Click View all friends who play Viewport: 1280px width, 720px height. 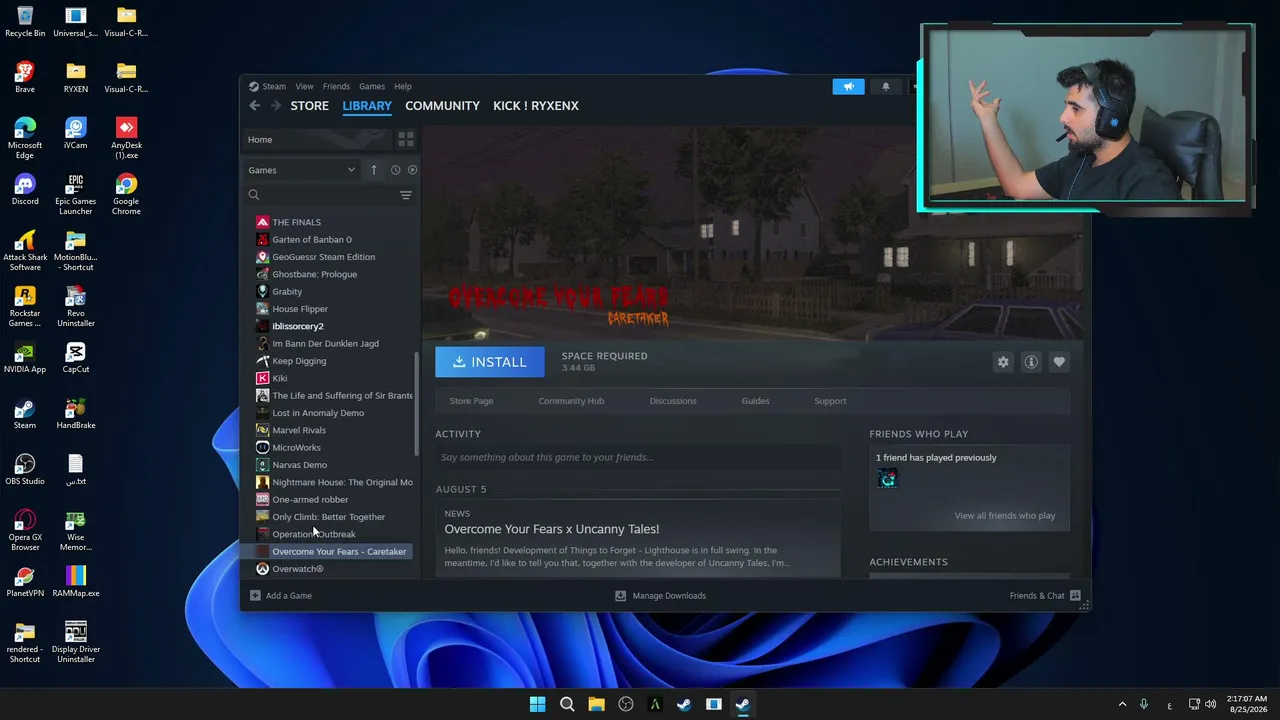click(x=1005, y=516)
